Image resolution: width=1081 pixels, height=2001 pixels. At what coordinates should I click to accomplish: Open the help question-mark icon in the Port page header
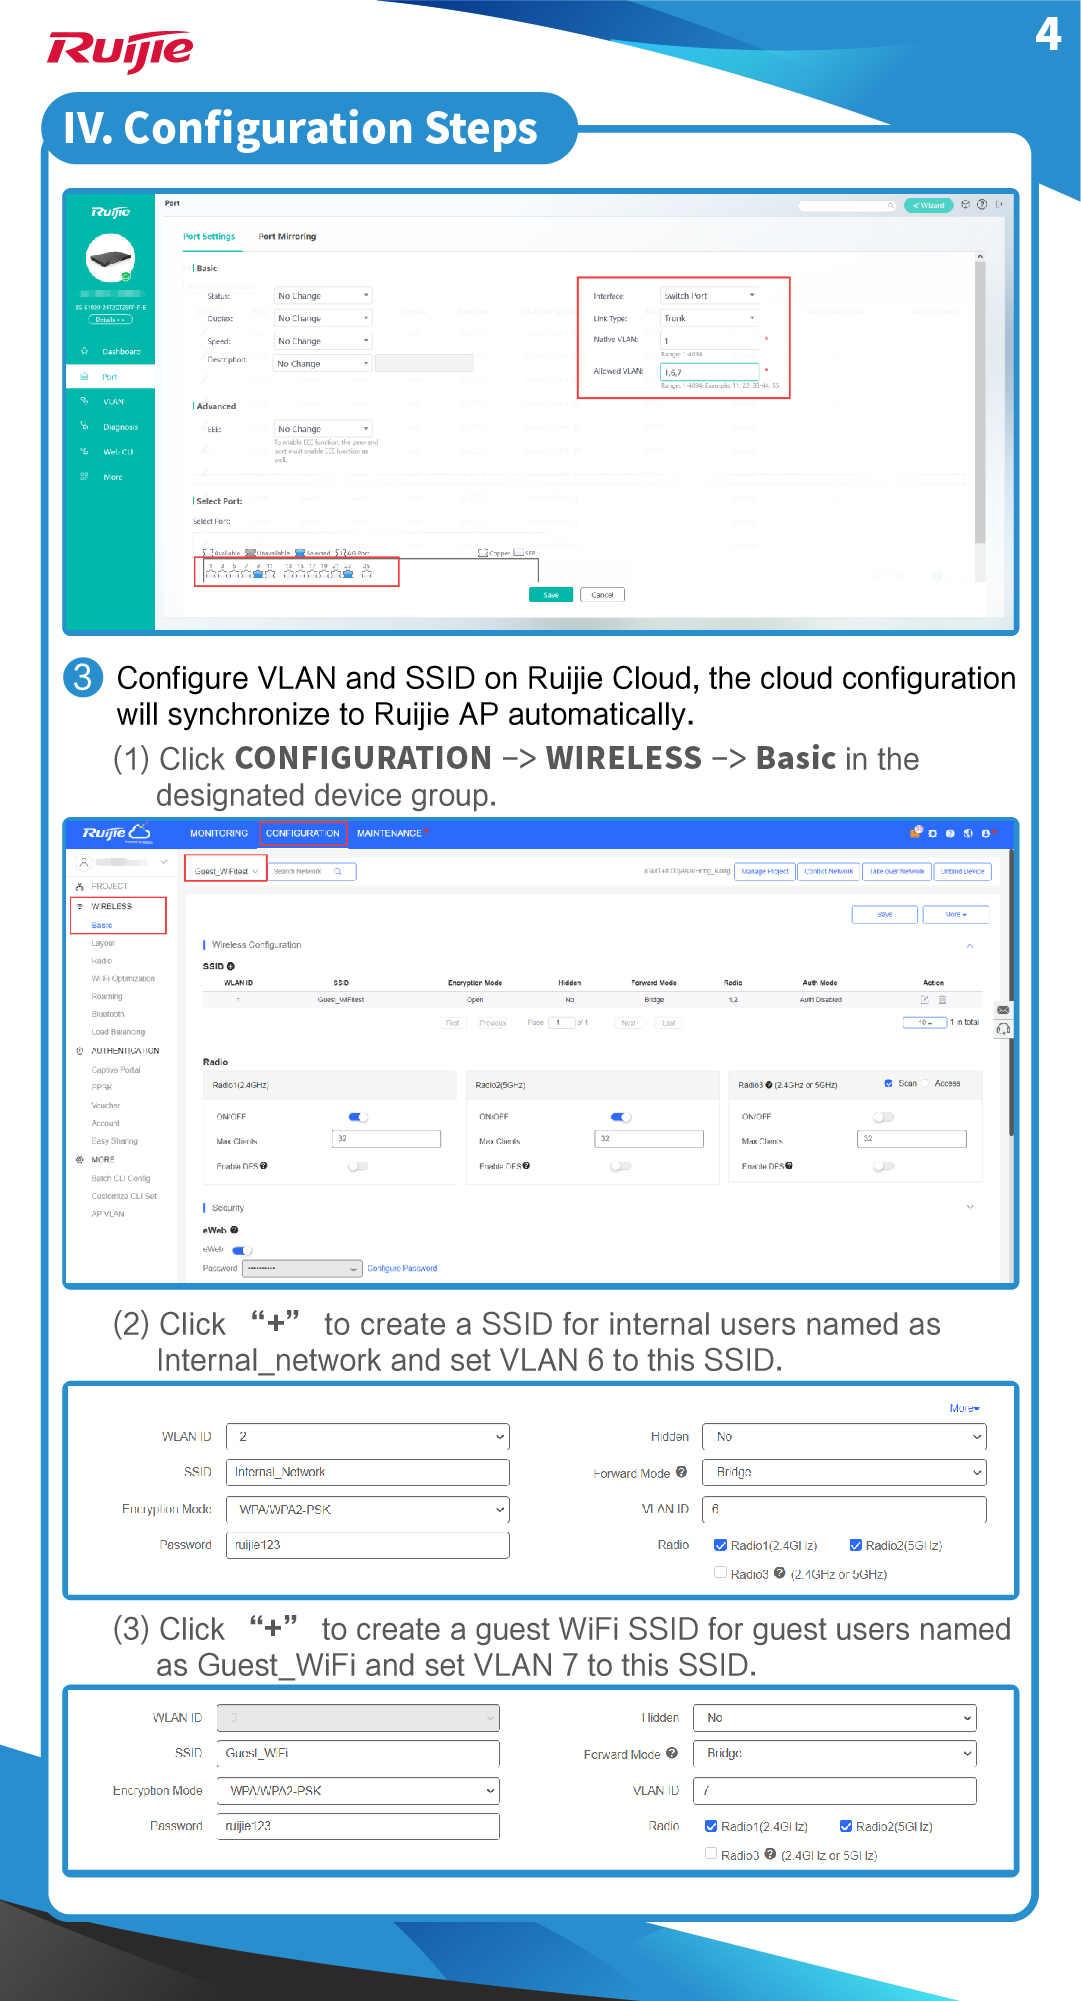[x=982, y=205]
